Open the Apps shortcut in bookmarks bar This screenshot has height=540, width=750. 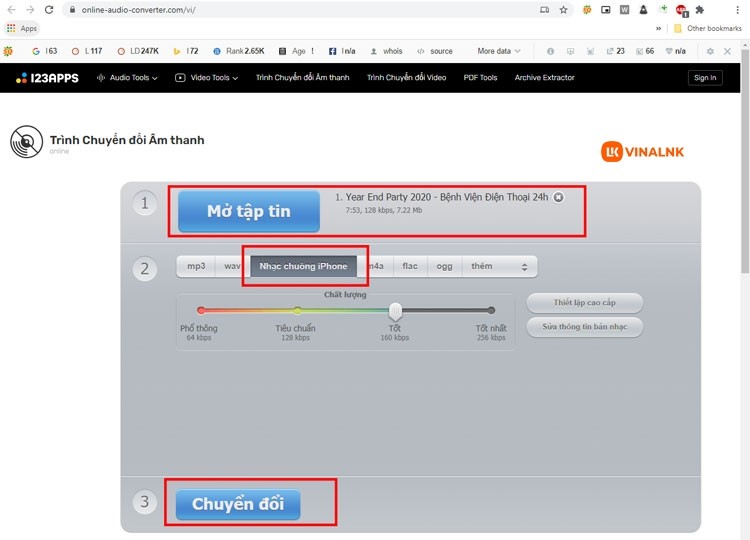pyautogui.click(x=23, y=29)
